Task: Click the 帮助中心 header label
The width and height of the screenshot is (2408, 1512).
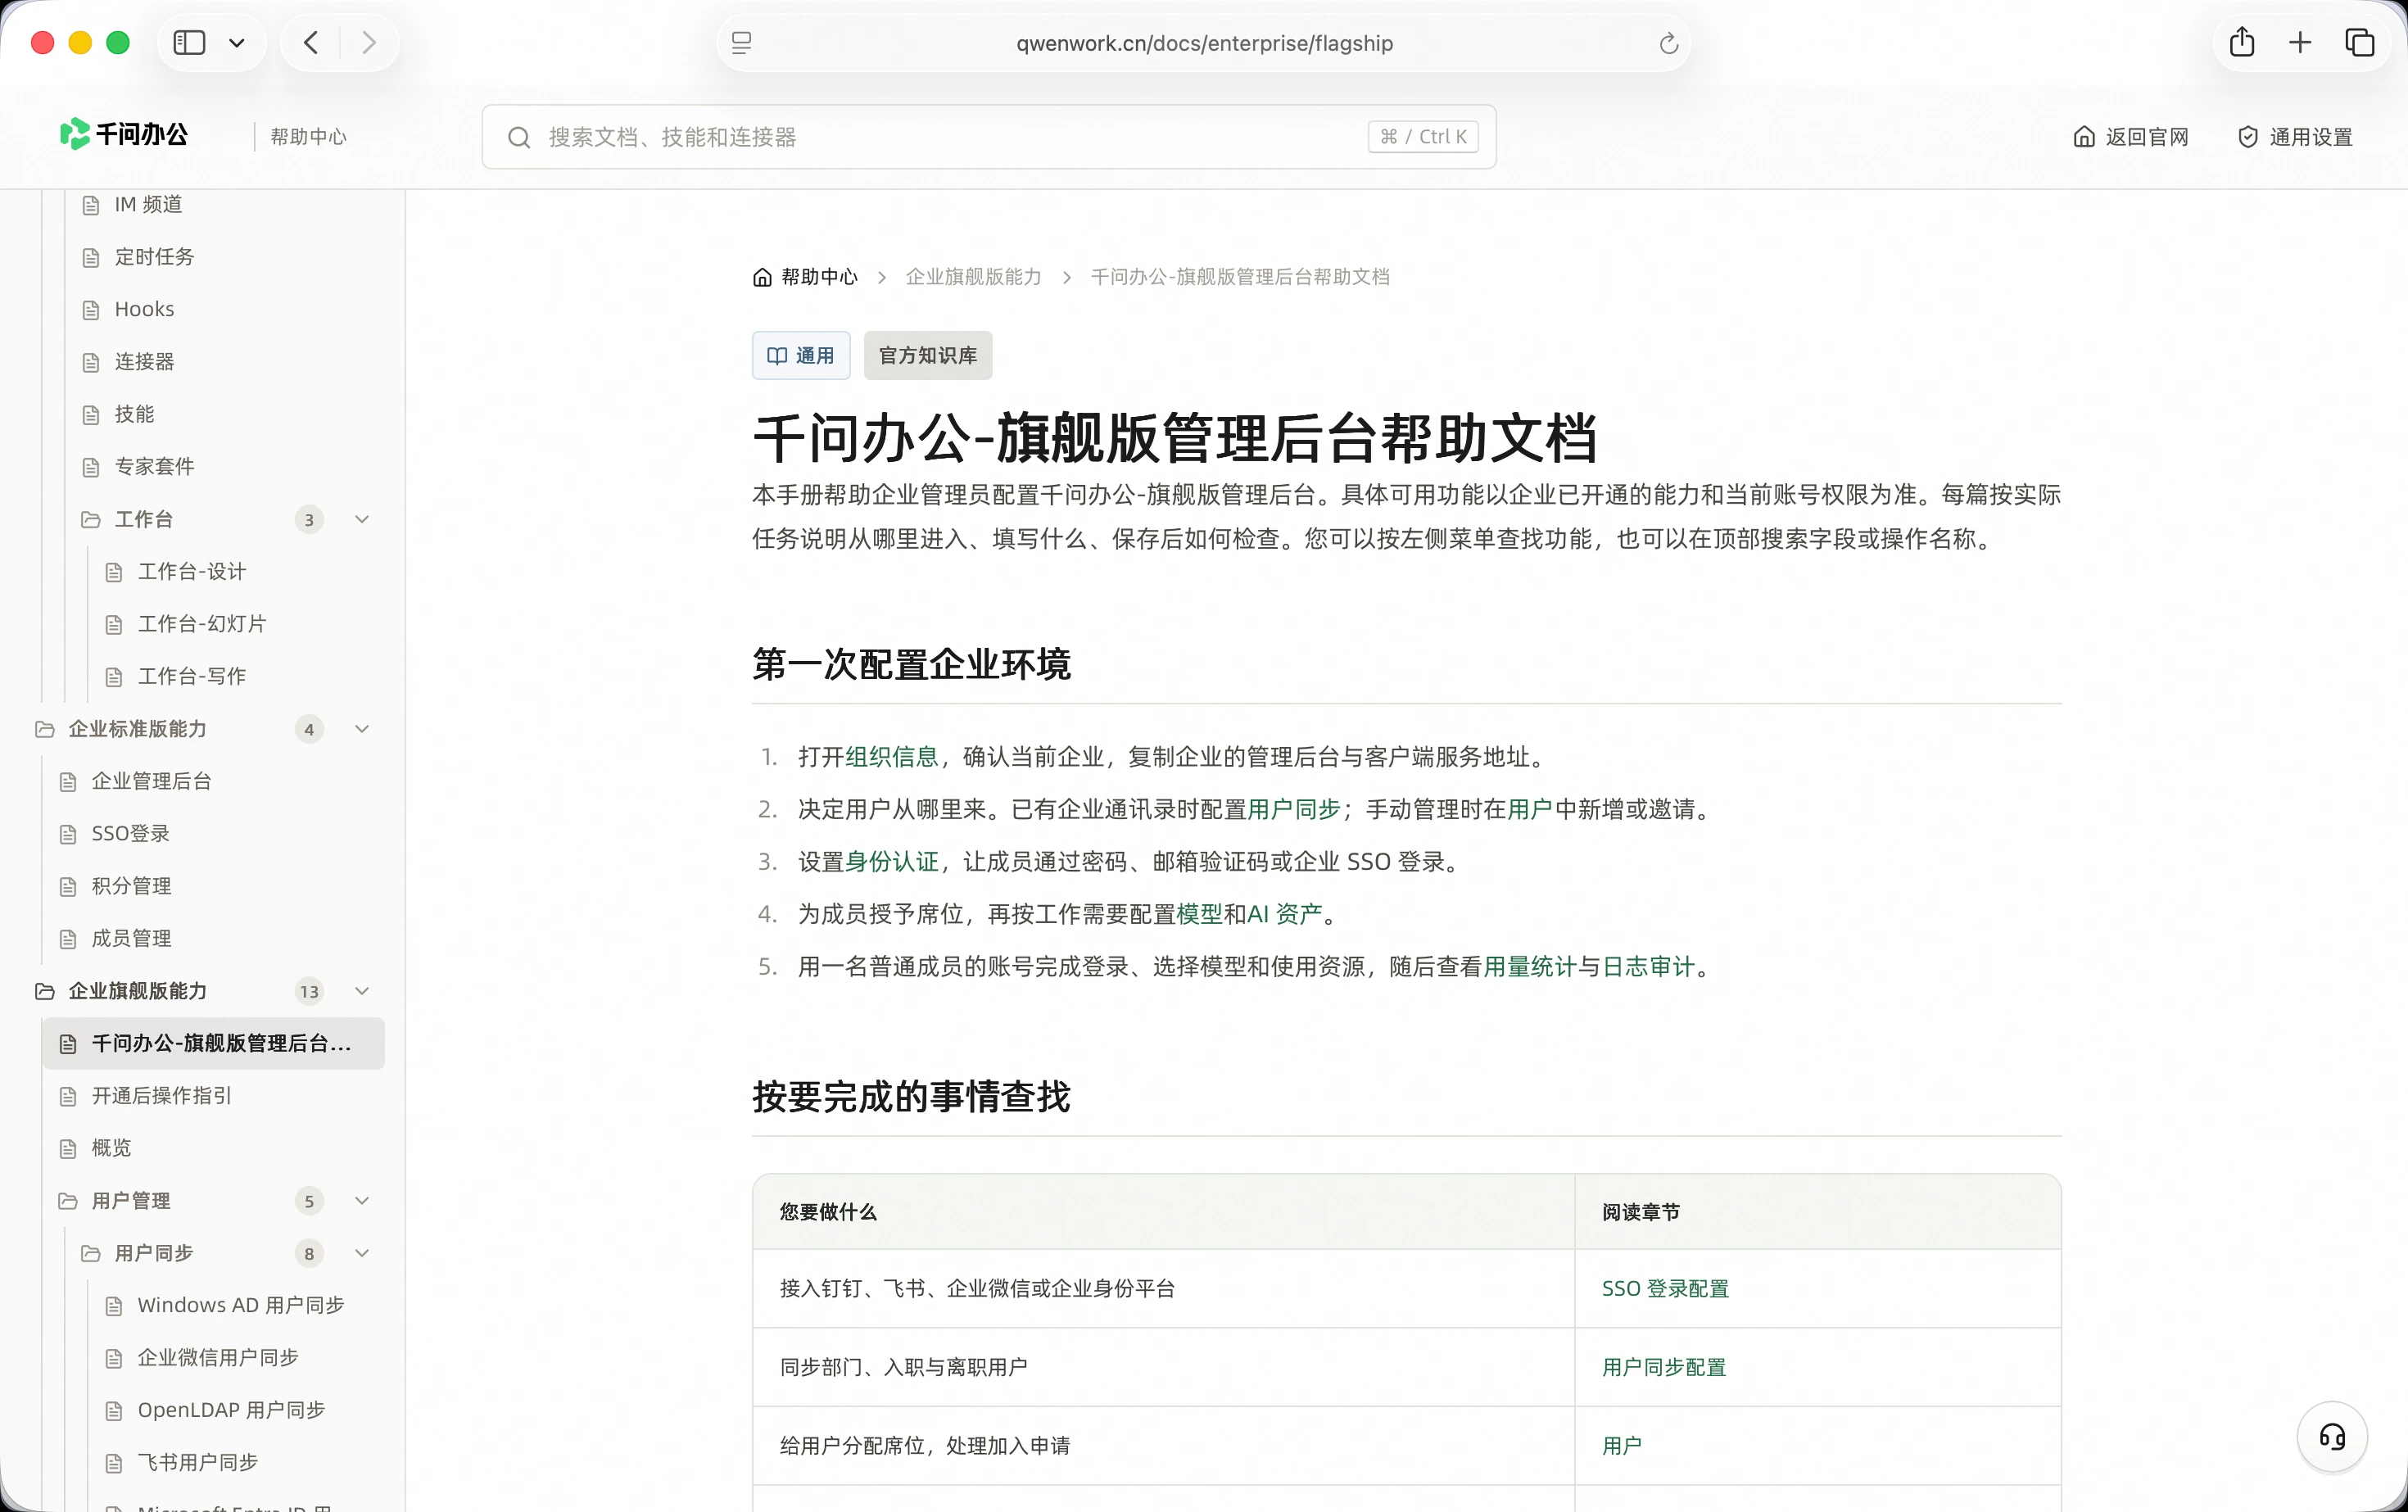Action: 308,137
